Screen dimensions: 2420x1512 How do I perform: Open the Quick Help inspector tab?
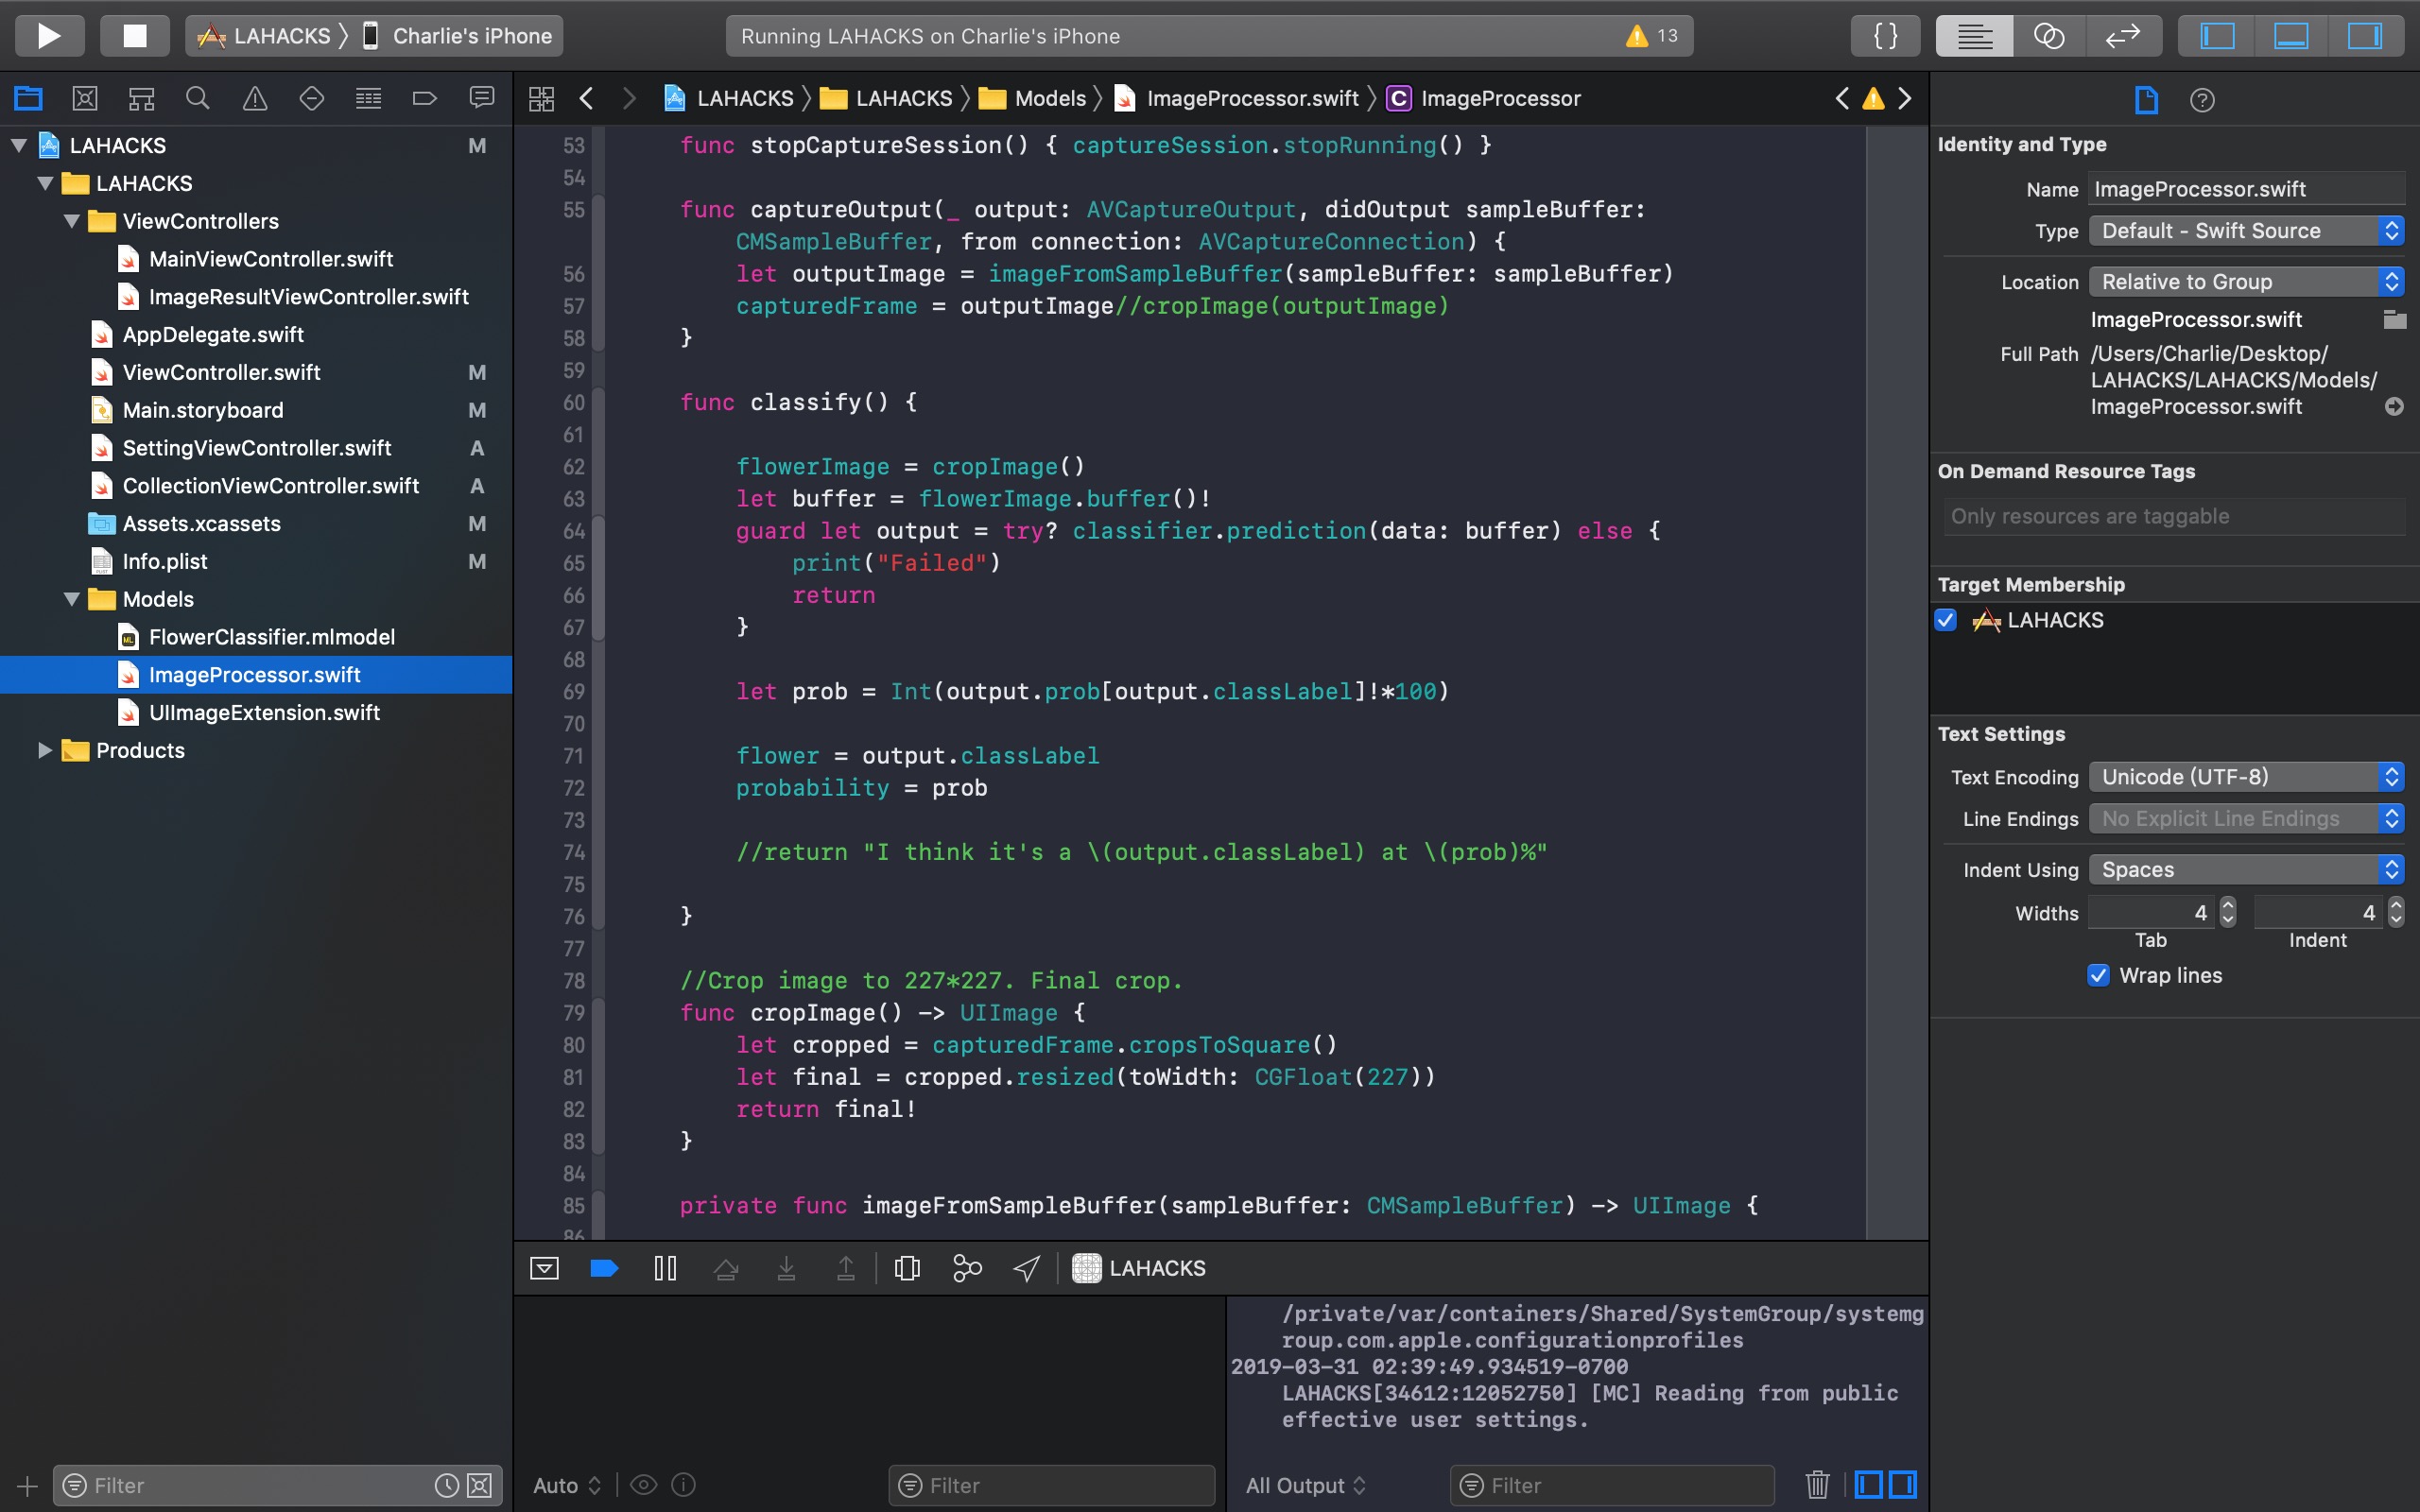click(2202, 100)
